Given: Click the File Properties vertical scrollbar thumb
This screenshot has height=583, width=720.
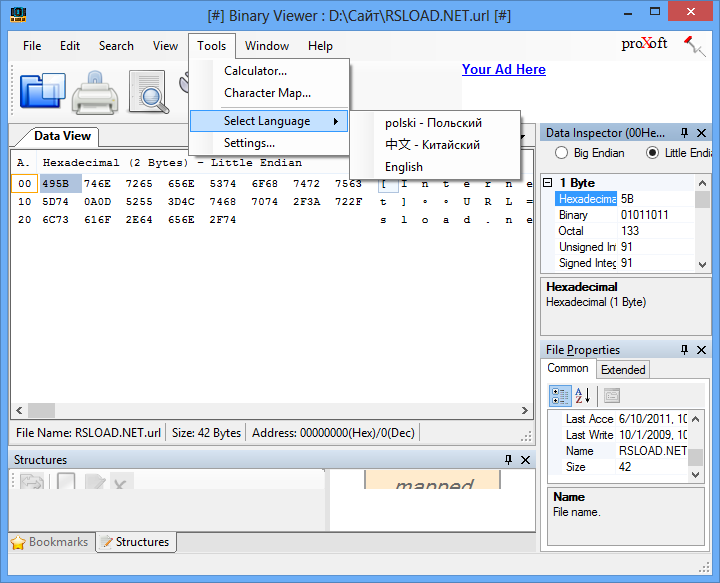Looking at the screenshot, I should coord(696,457).
